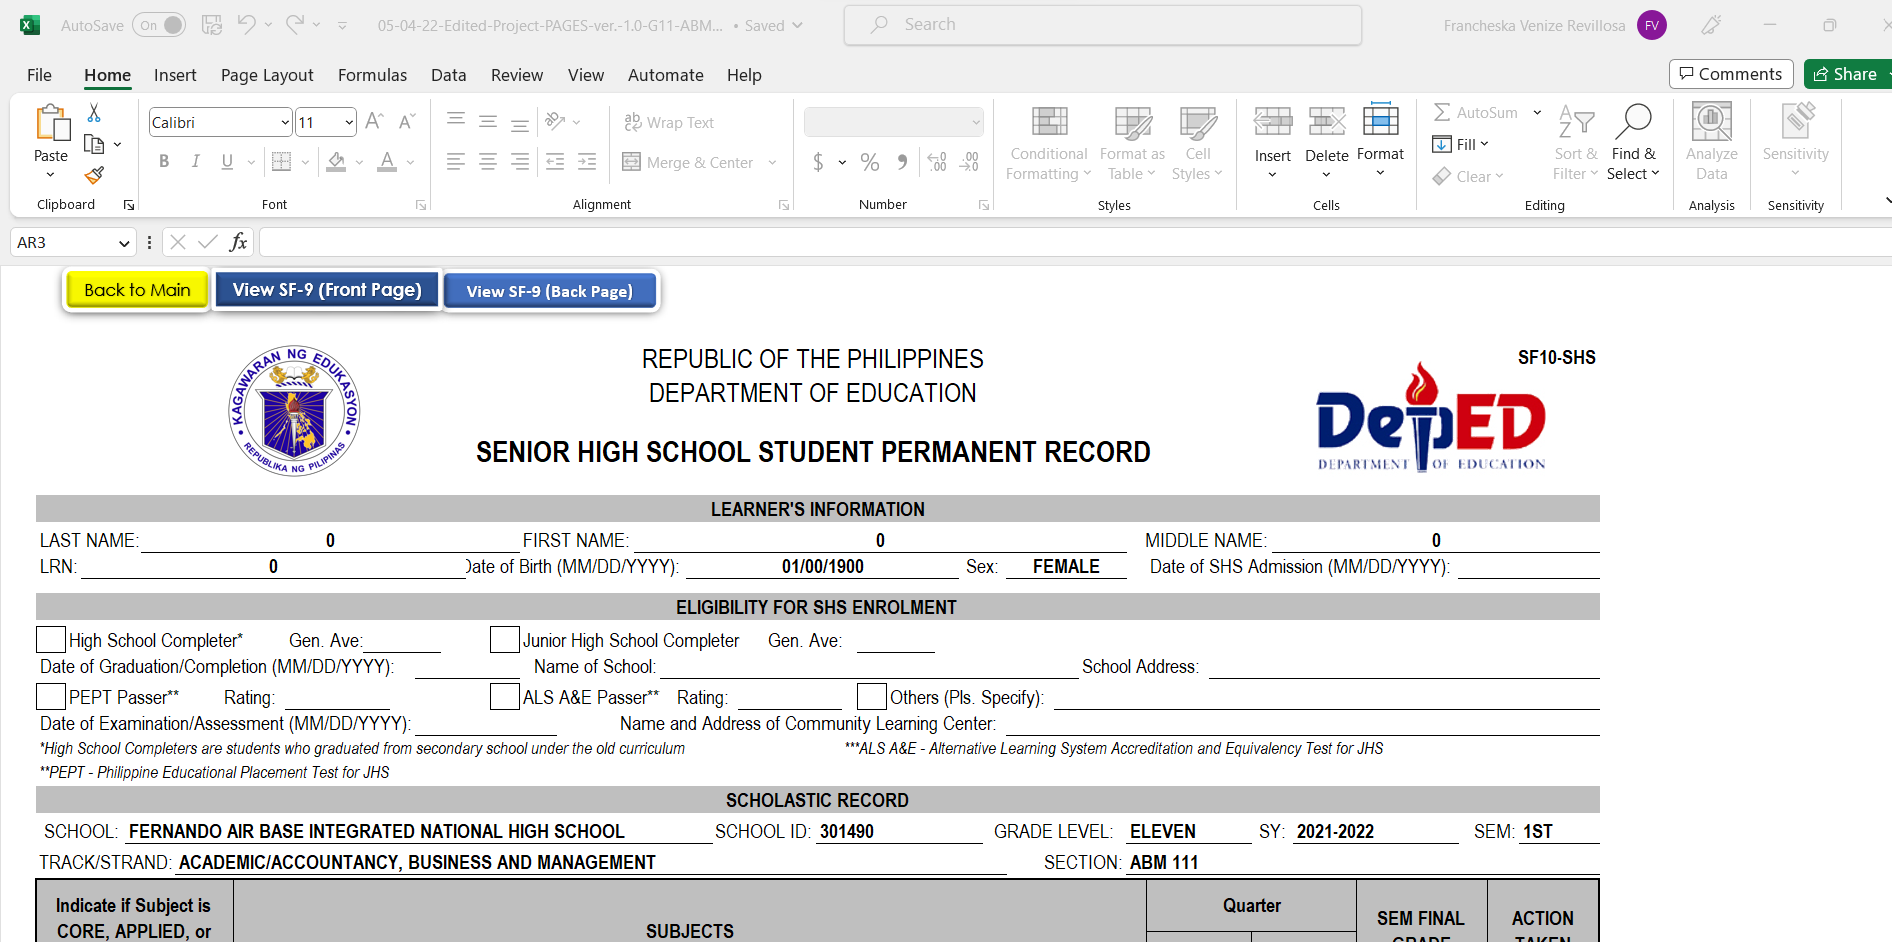Select the Format Painter brush icon
1892x942 pixels.
94,176
